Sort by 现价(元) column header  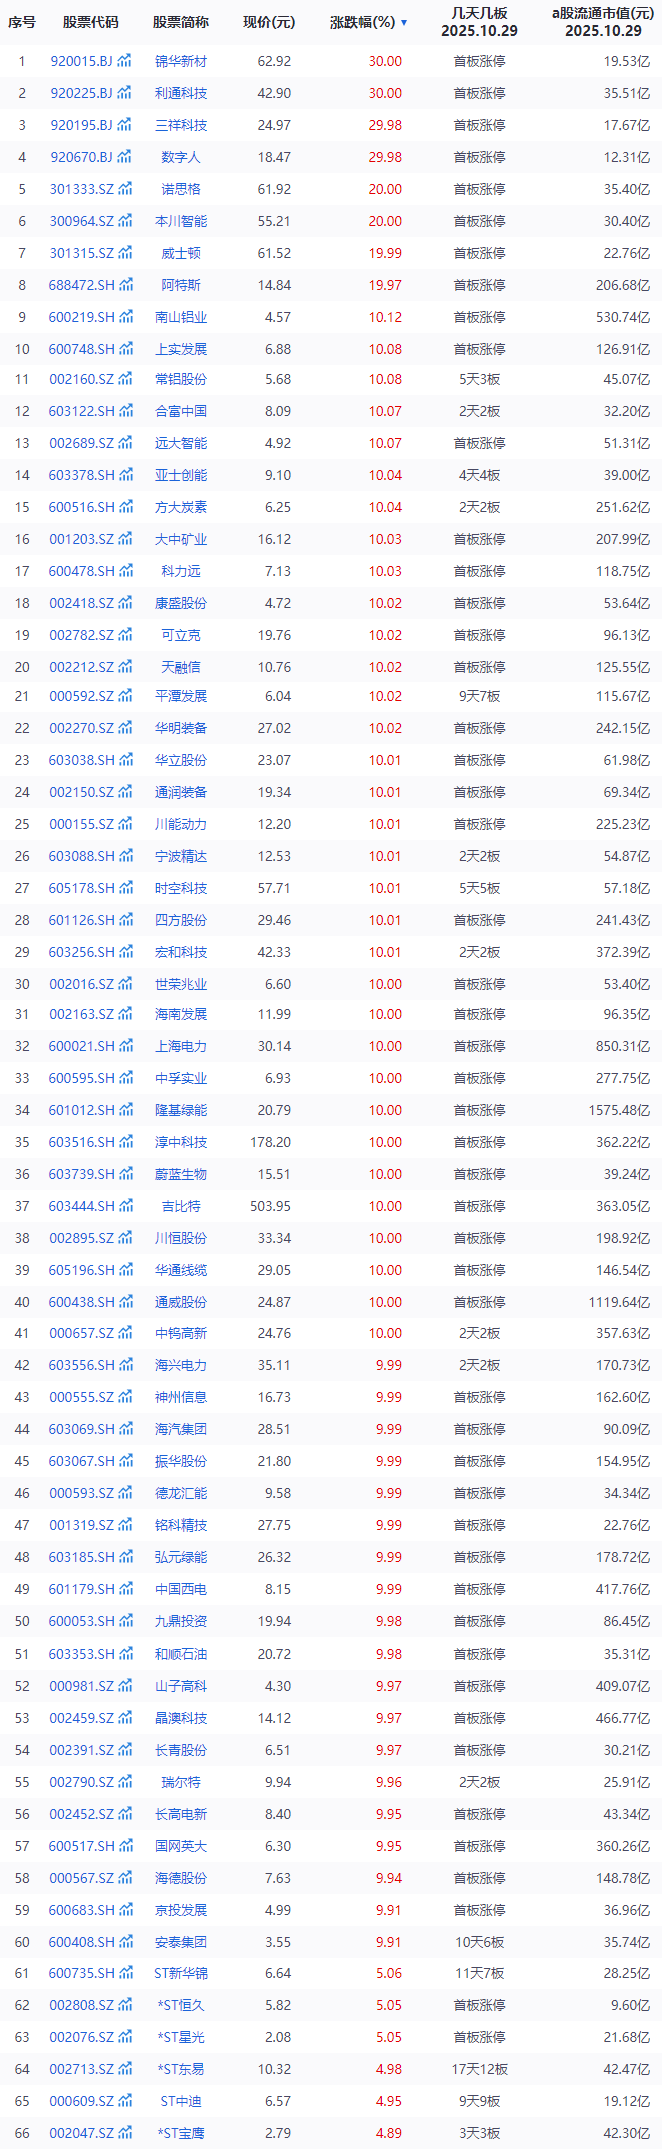point(269,22)
